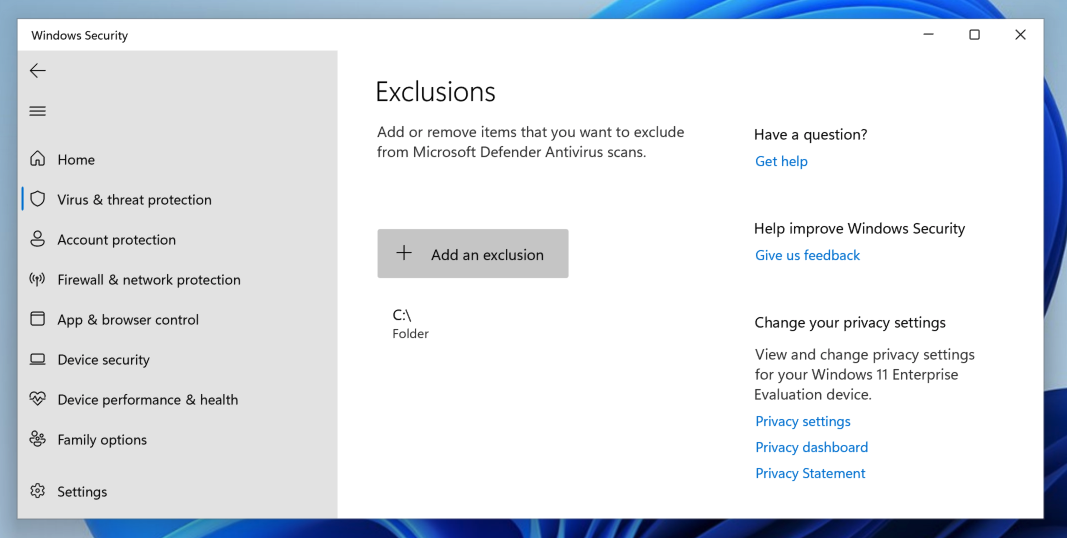Click the Device security laptop icon
Viewport: 1067px width, 538px height.
(x=38, y=359)
